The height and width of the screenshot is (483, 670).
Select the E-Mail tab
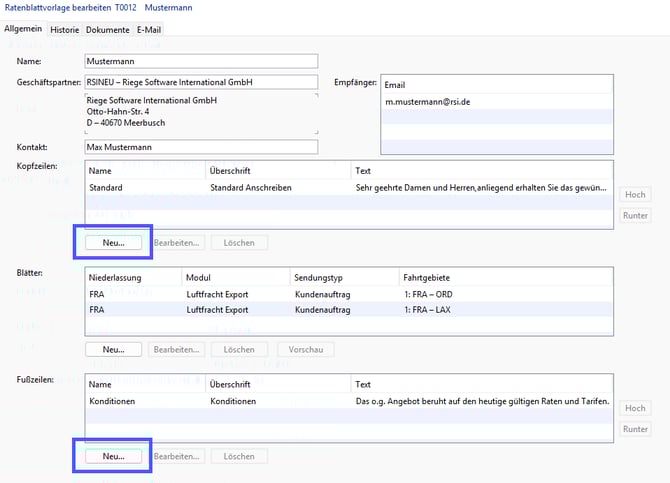click(149, 30)
